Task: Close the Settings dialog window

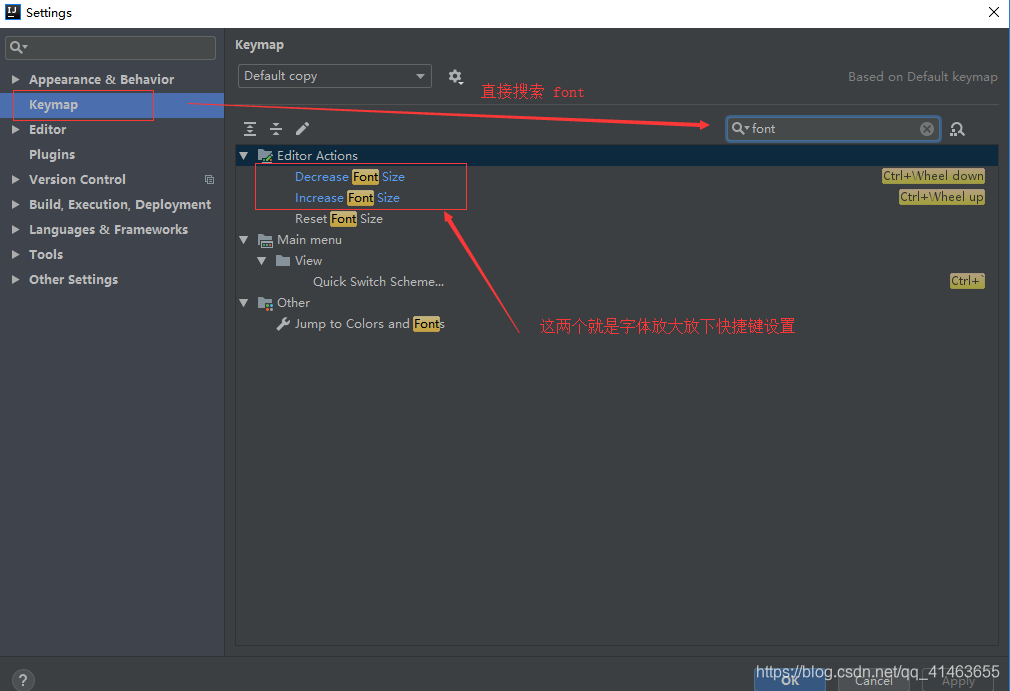Action: (x=993, y=12)
